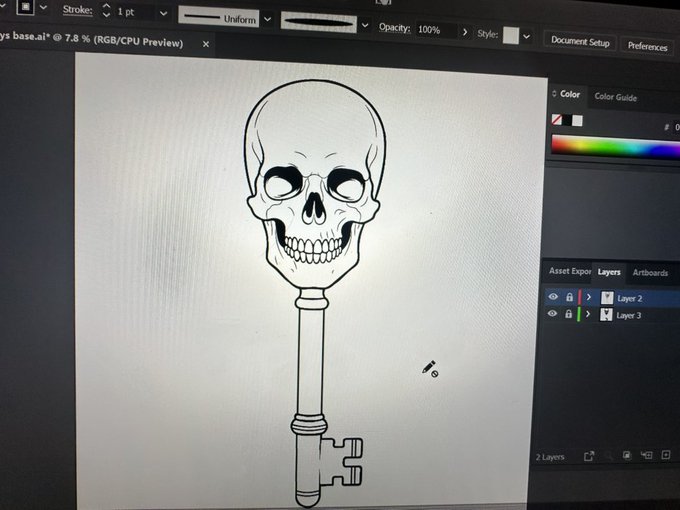The height and width of the screenshot is (510, 680).
Task: Click the Make/Release Clipping Mask icon
Action: [627, 455]
